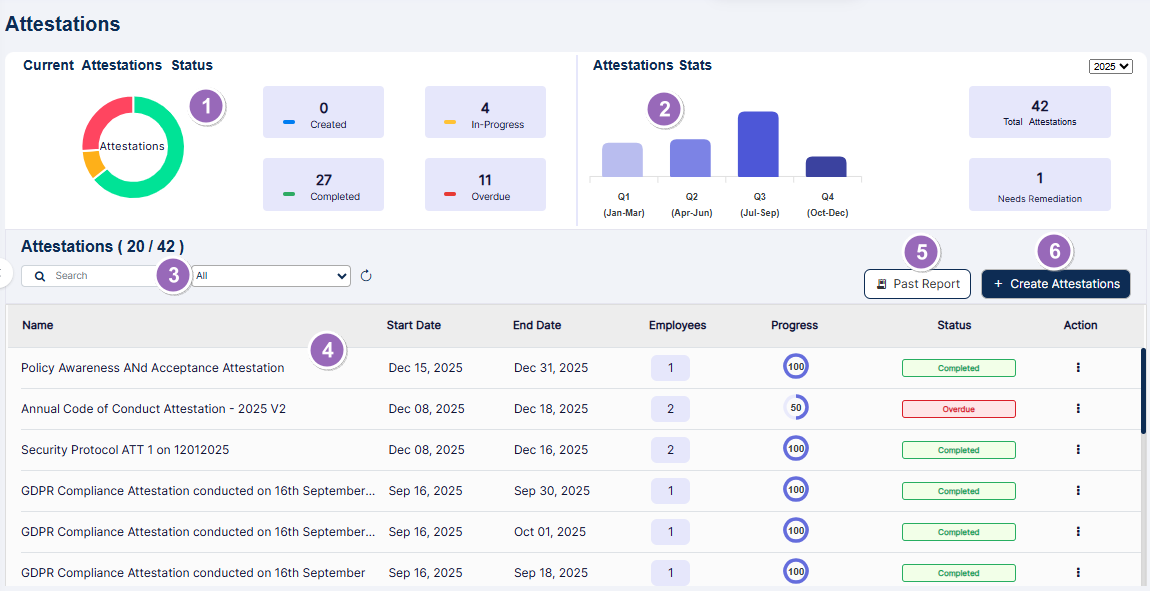Click the report icon inside Past Report button
The width and height of the screenshot is (1150, 591).
click(x=884, y=284)
